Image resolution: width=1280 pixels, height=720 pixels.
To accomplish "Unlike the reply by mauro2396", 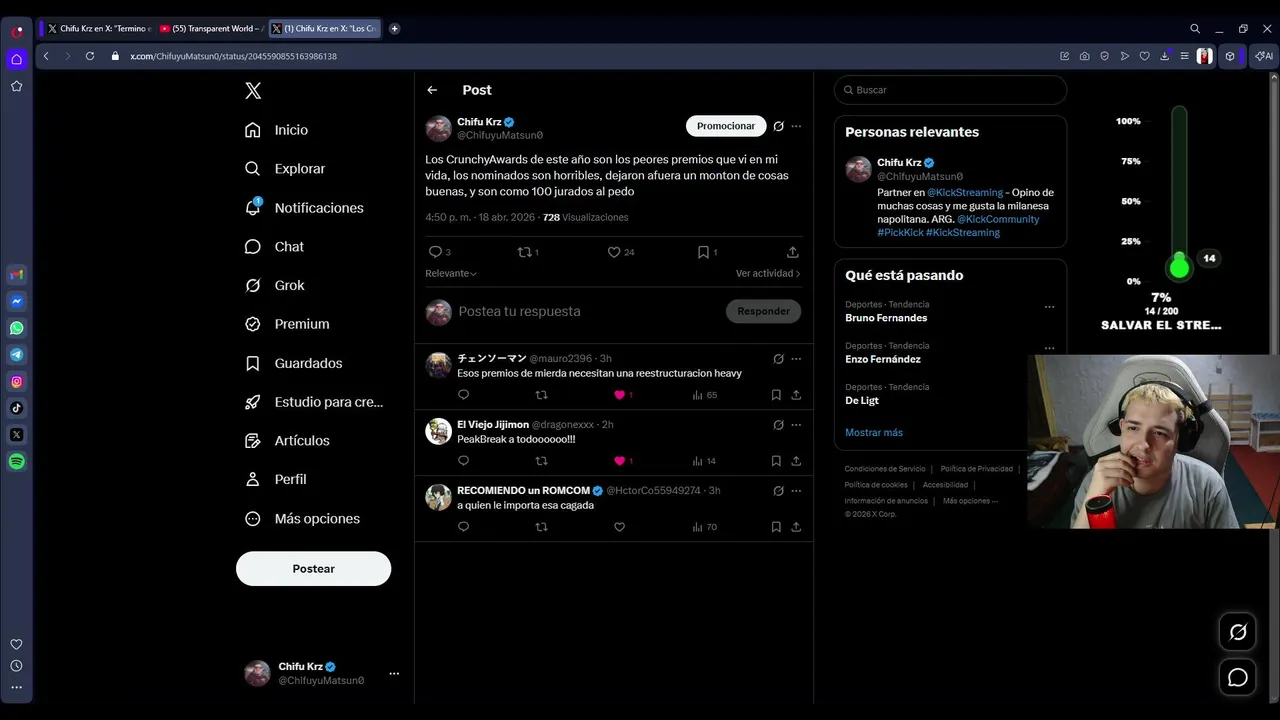I will (x=619, y=395).
